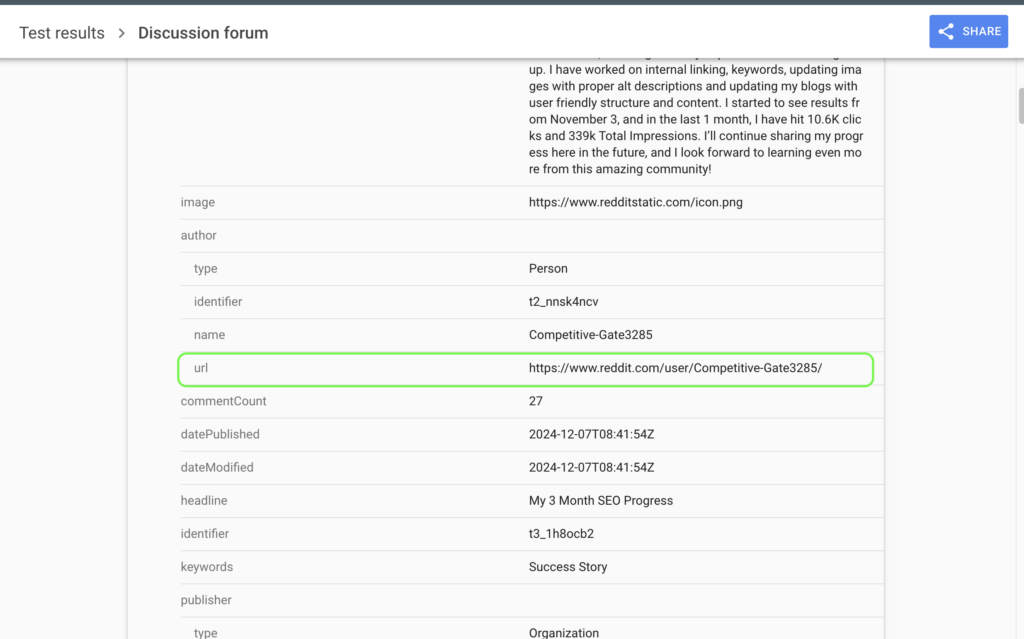Click the headline My 3 Month SEO Progress
Screen dimensions: 1024x639
(x=600, y=500)
